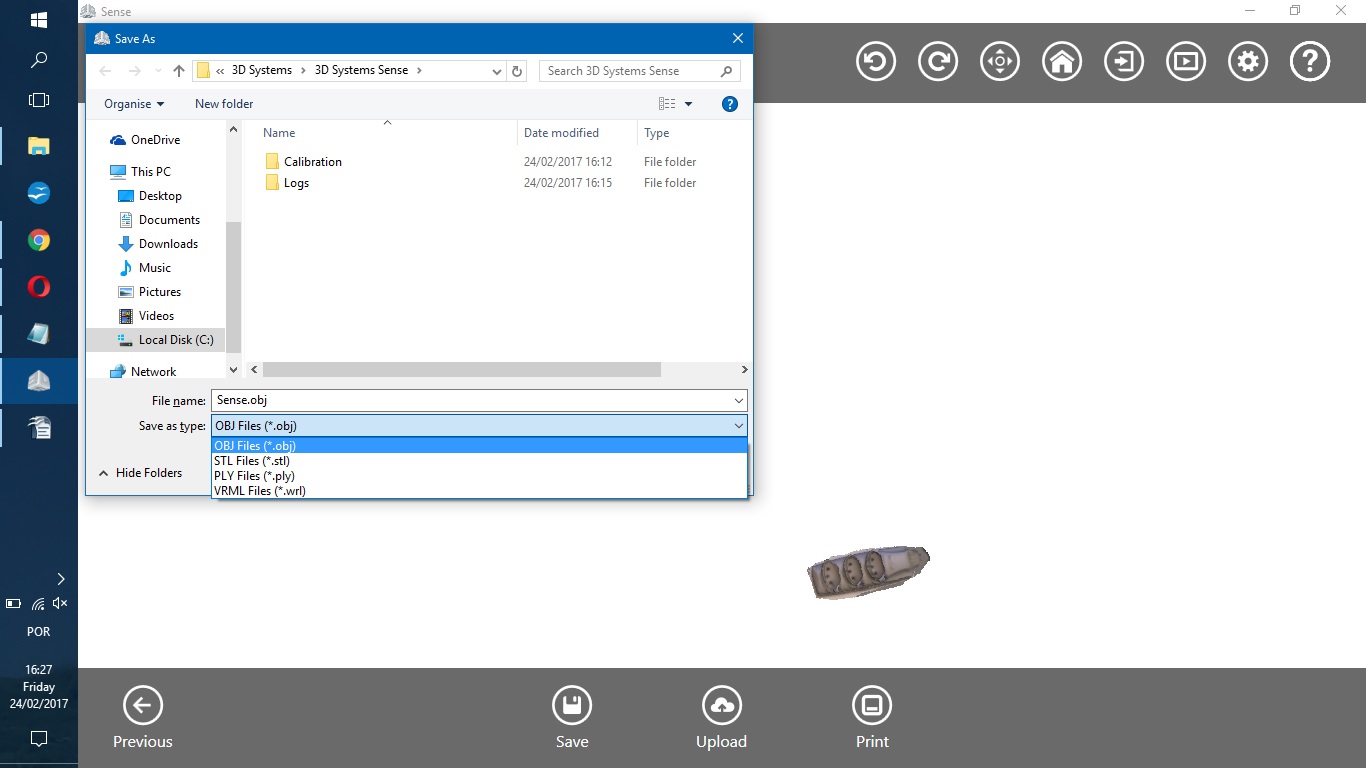The width and height of the screenshot is (1366, 768).
Task: Create a New folder
Action: pyautogui.click(x=224, y=104)
